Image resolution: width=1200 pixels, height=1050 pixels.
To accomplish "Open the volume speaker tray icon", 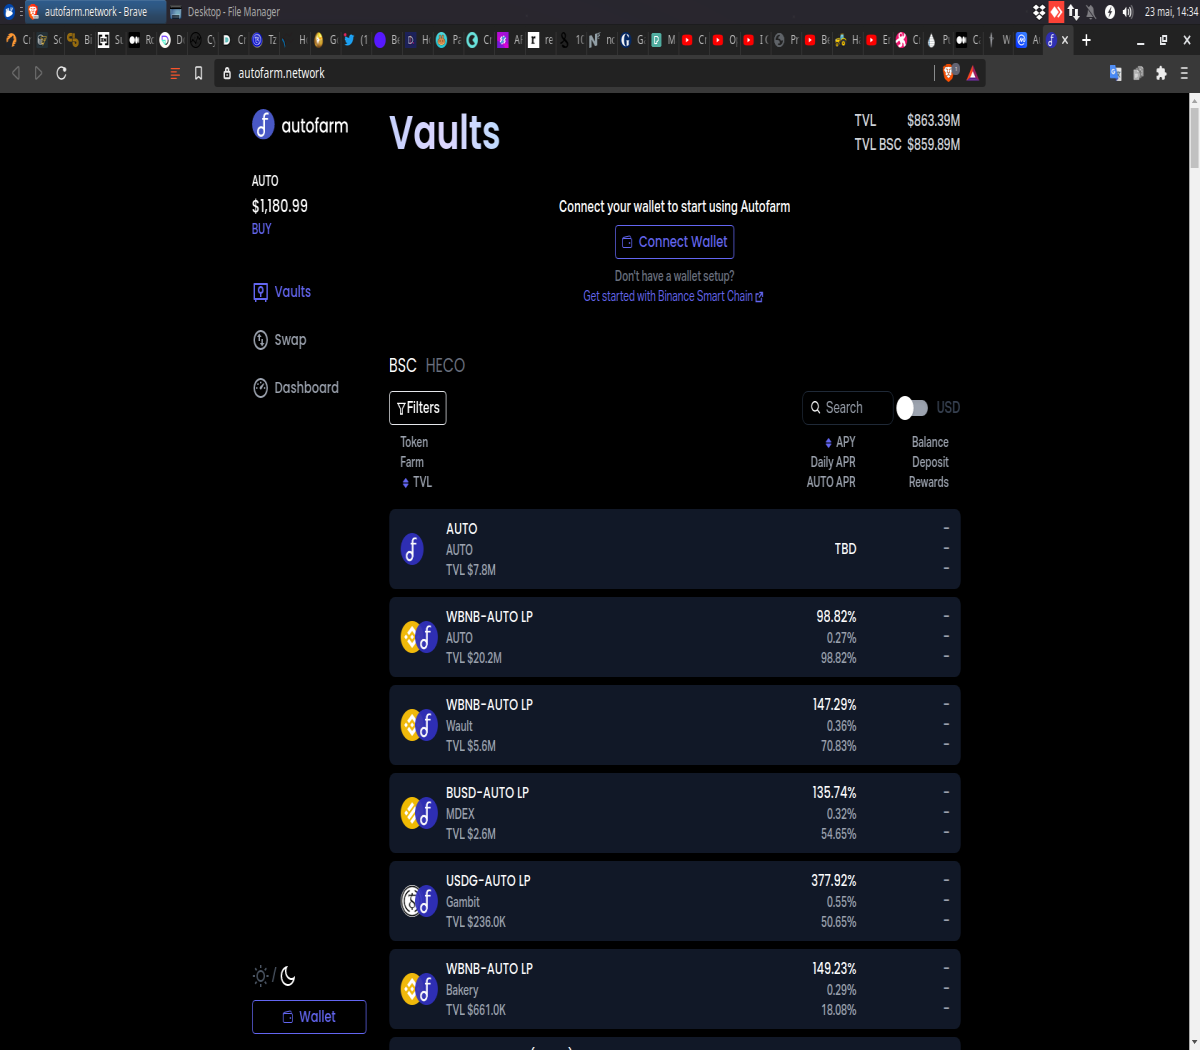I will coord(1128,12).
